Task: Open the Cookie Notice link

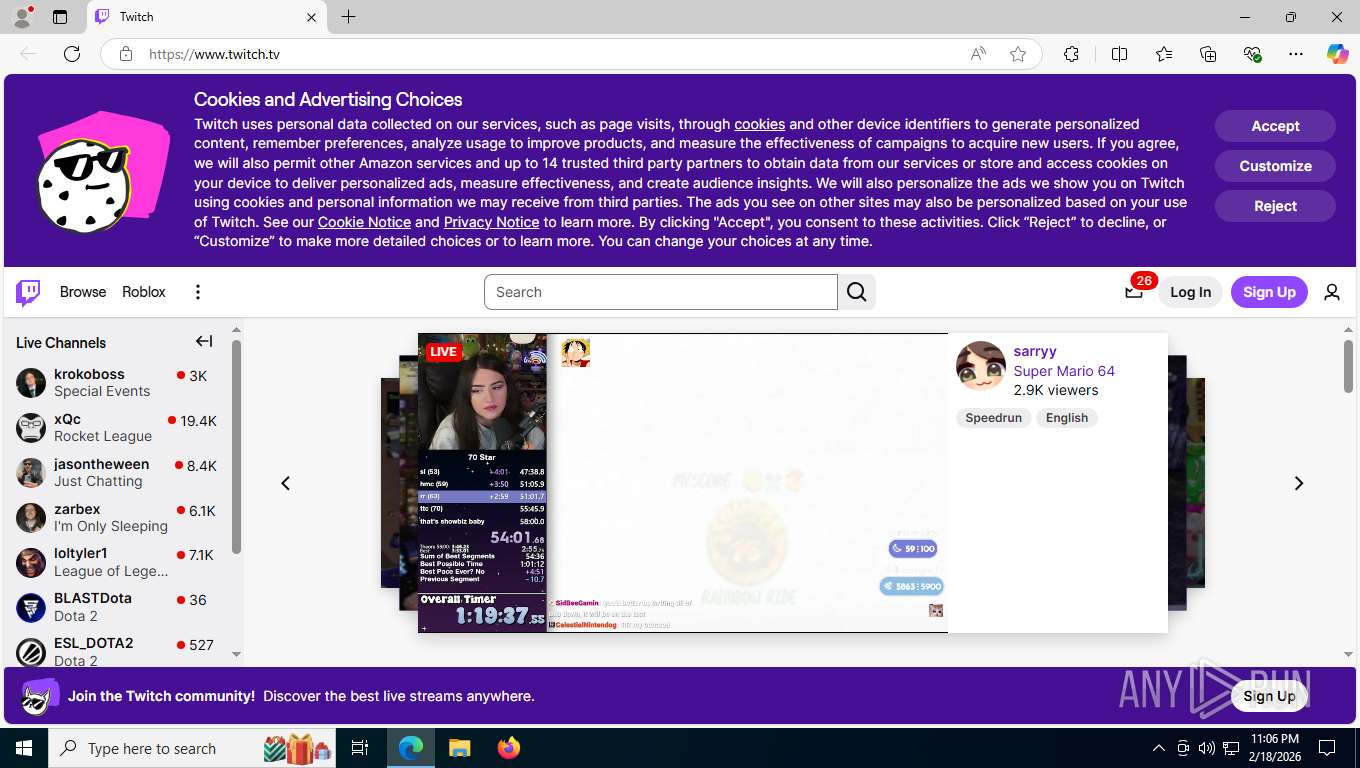Action: (364, 222)
